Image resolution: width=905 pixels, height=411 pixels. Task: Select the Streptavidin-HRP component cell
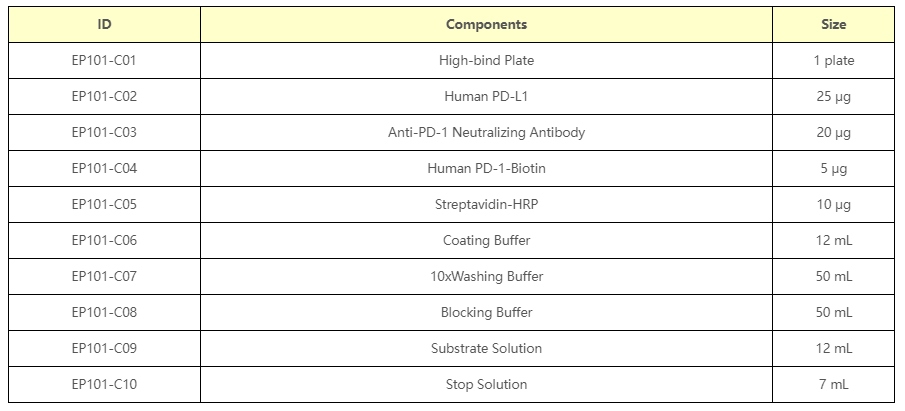point(486,204)
